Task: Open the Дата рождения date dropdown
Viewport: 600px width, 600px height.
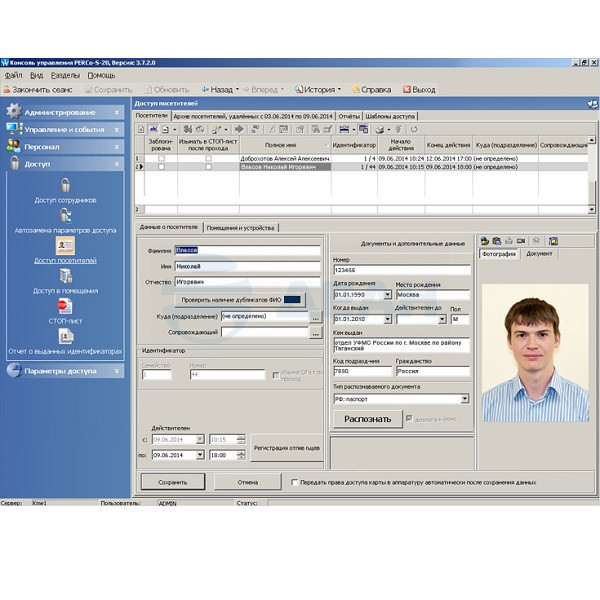Action: coord(387,295)
